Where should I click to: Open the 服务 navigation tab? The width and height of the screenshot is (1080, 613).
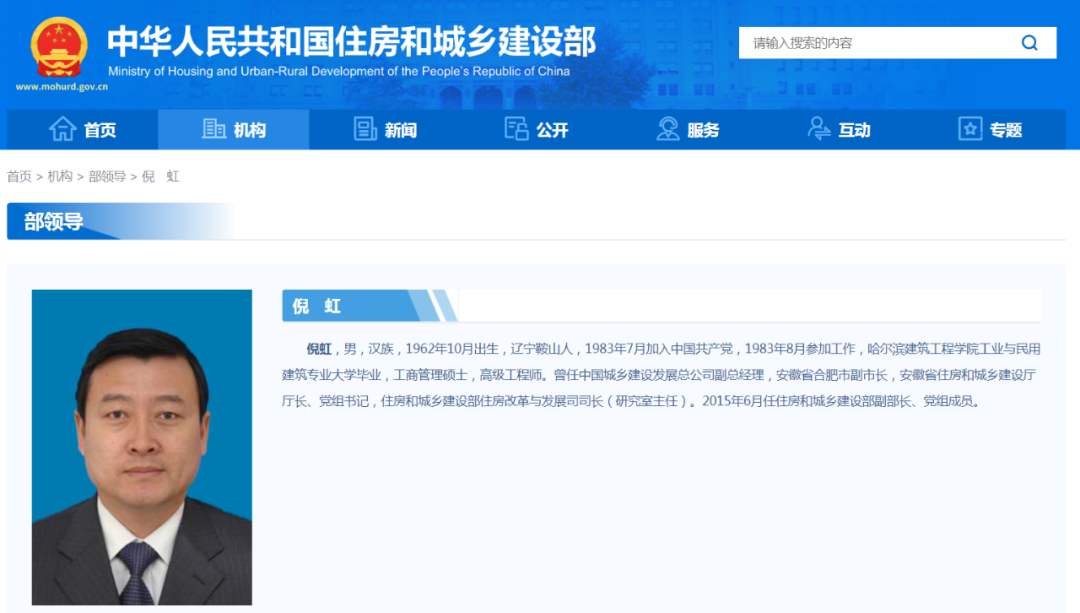pos(687,129)
